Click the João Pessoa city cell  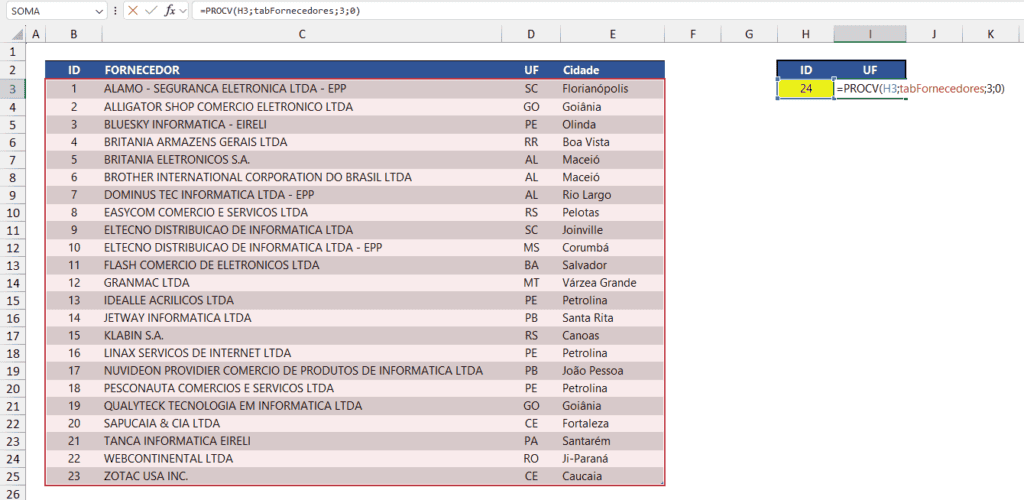[x=611, y=371]
